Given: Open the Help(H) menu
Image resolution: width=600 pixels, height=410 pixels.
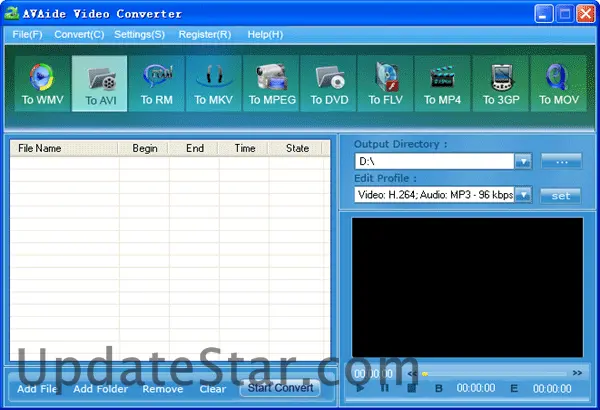Looking at the screenshot, I should point(265,34).
